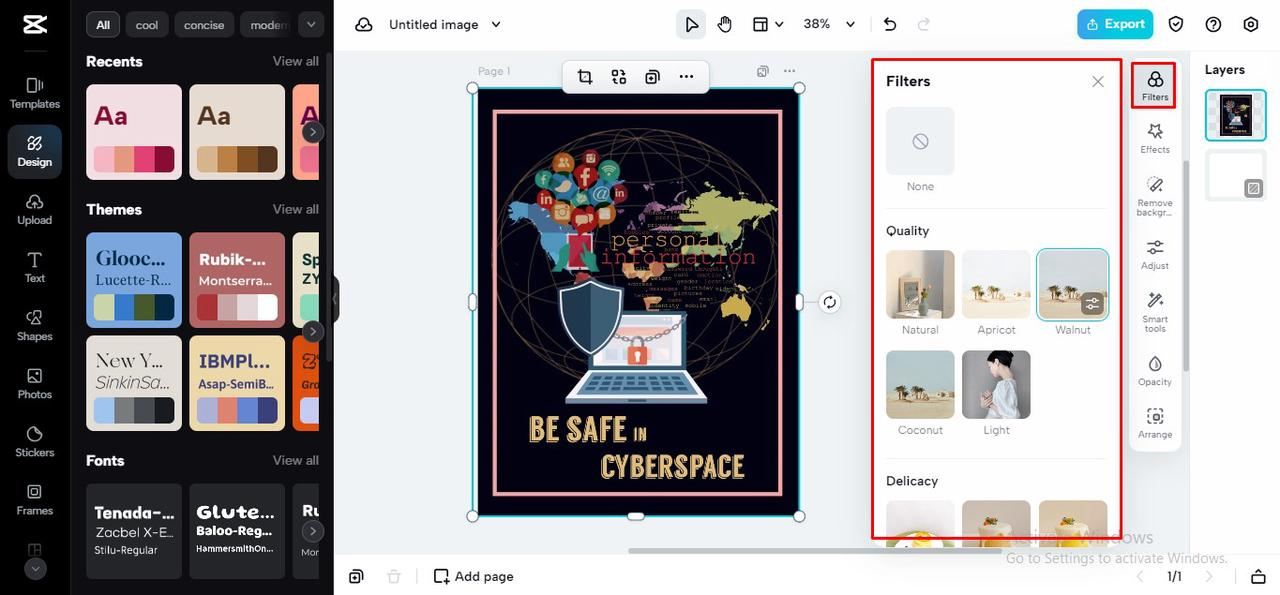View all Themes
The width and height of the screenshot is (1280, 595).
[x=296, y=209]
